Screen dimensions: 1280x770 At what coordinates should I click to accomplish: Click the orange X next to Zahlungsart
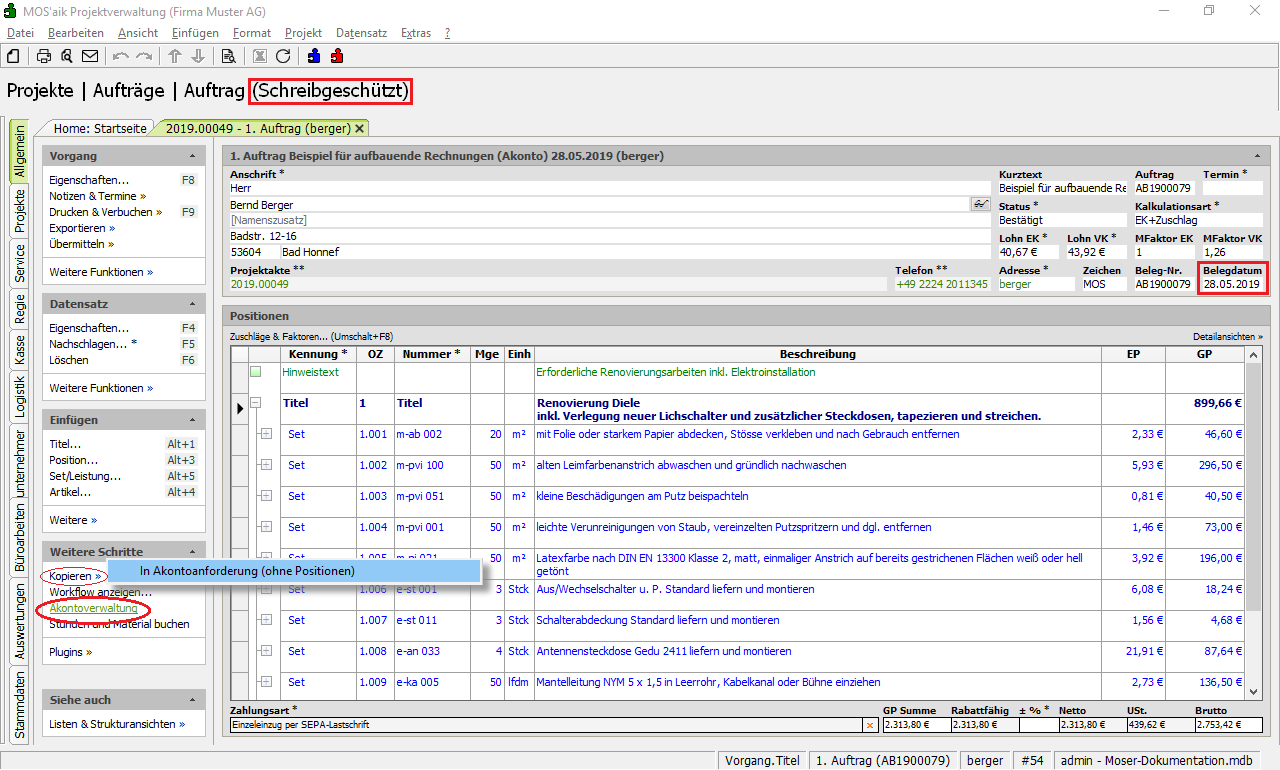869,724
